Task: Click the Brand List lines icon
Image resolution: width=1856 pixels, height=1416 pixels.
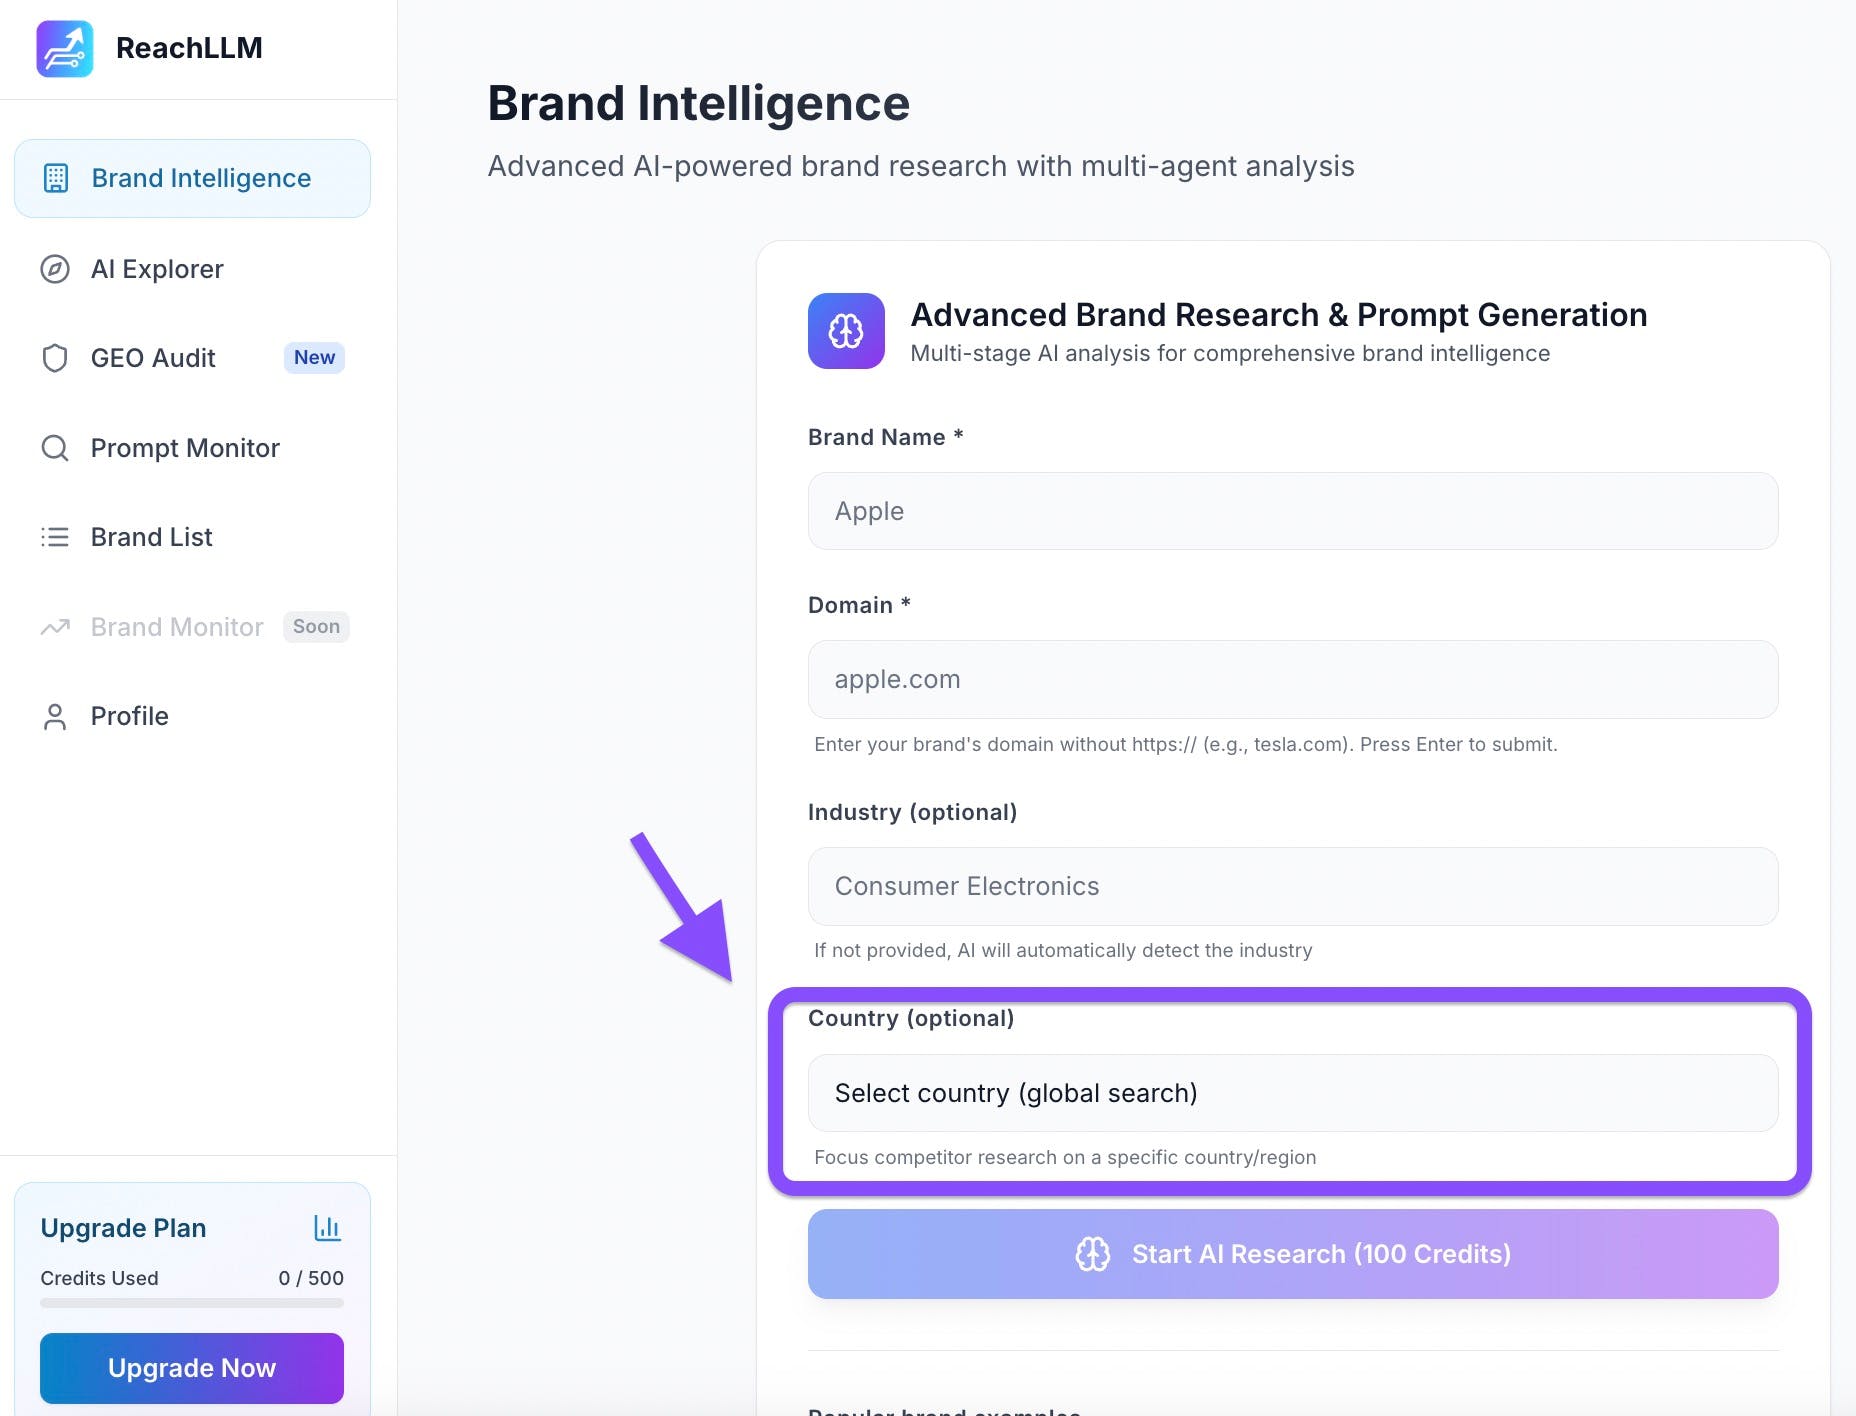Action: [x=55, y=537]
